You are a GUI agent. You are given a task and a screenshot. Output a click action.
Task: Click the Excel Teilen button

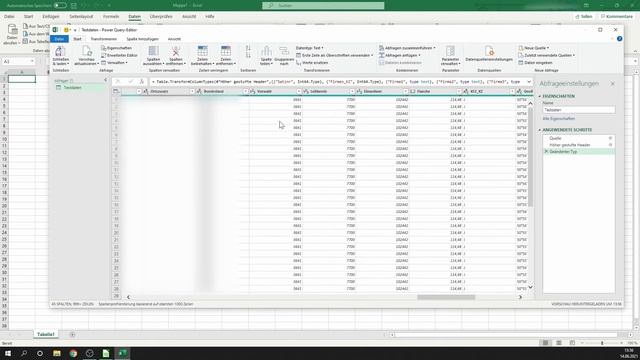pyautogui.click(x=584, y=16)
